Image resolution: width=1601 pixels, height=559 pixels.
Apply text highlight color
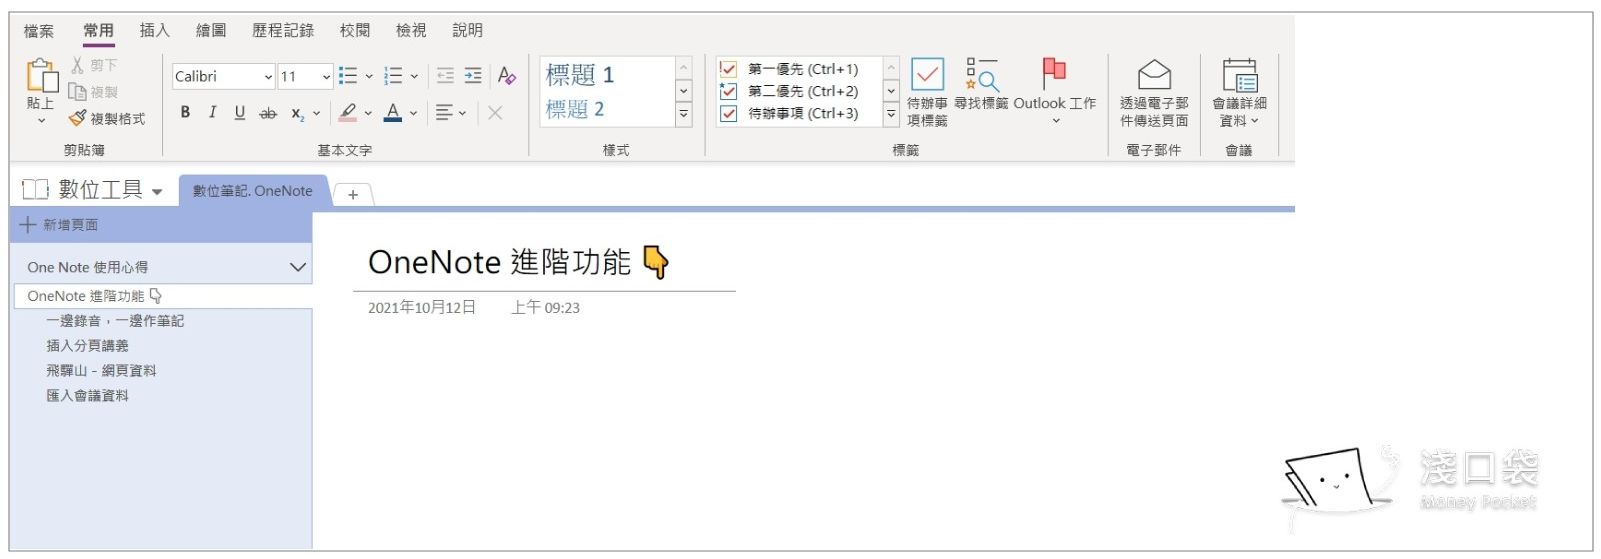click(x=348, y=113)
